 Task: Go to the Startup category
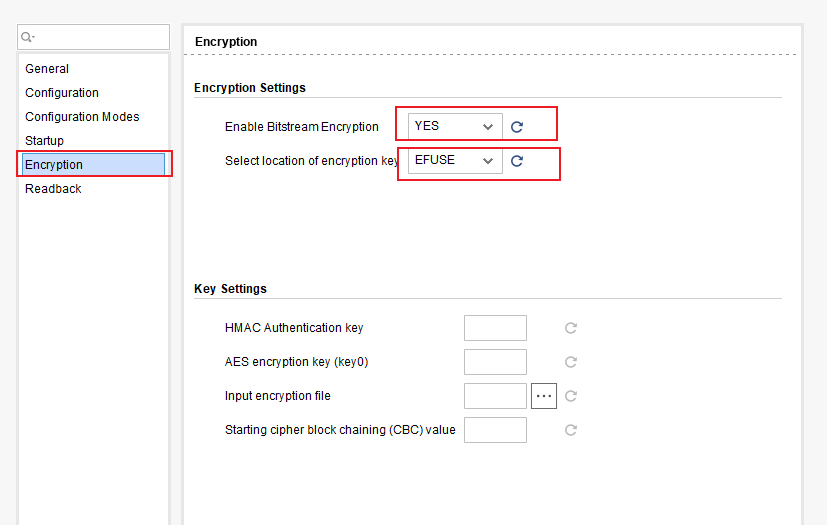pyautogui.click(x=44, y=141)
